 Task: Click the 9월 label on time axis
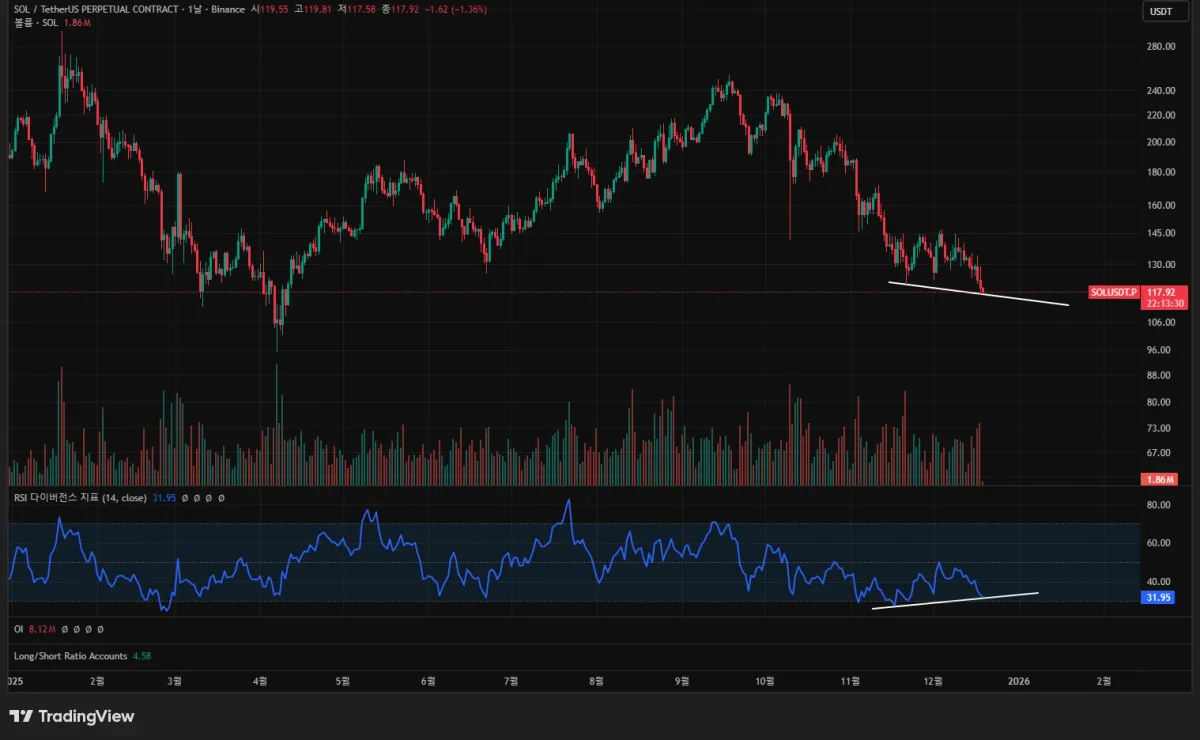pos(682,681)
